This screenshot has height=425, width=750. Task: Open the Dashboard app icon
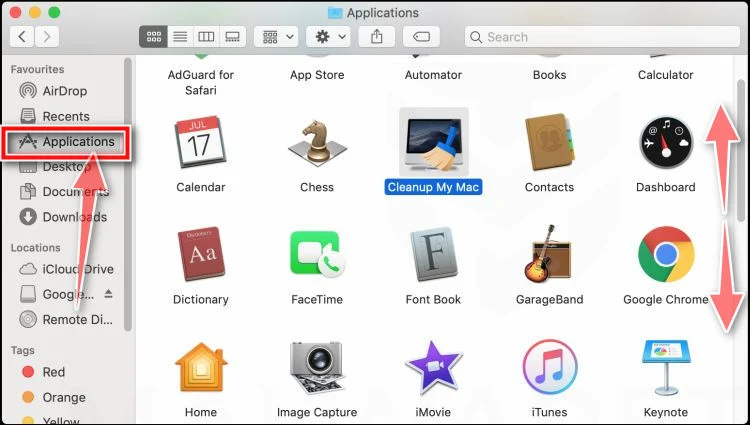coord(665,142)
